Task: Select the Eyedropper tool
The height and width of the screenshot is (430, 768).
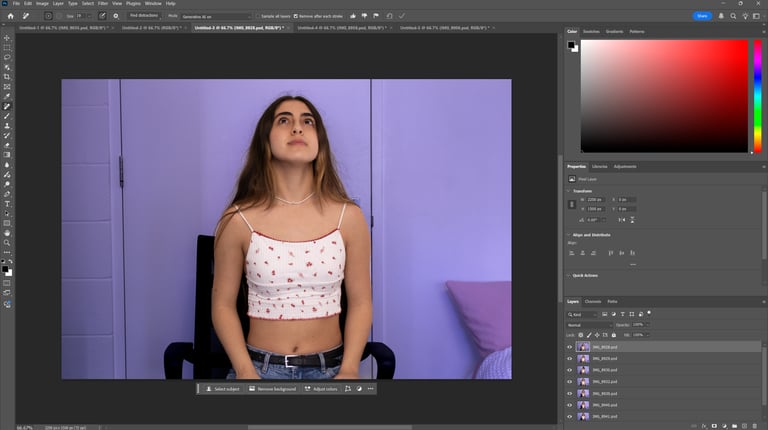Action: 7,96
